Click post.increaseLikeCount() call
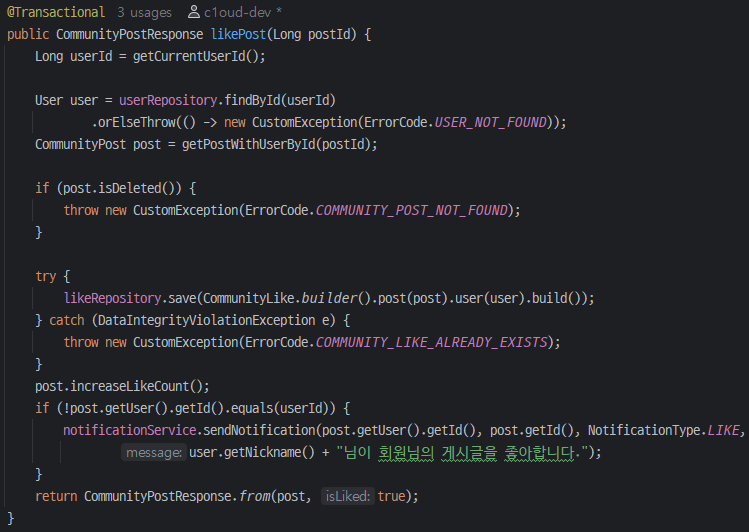 (x=119, y=386)
